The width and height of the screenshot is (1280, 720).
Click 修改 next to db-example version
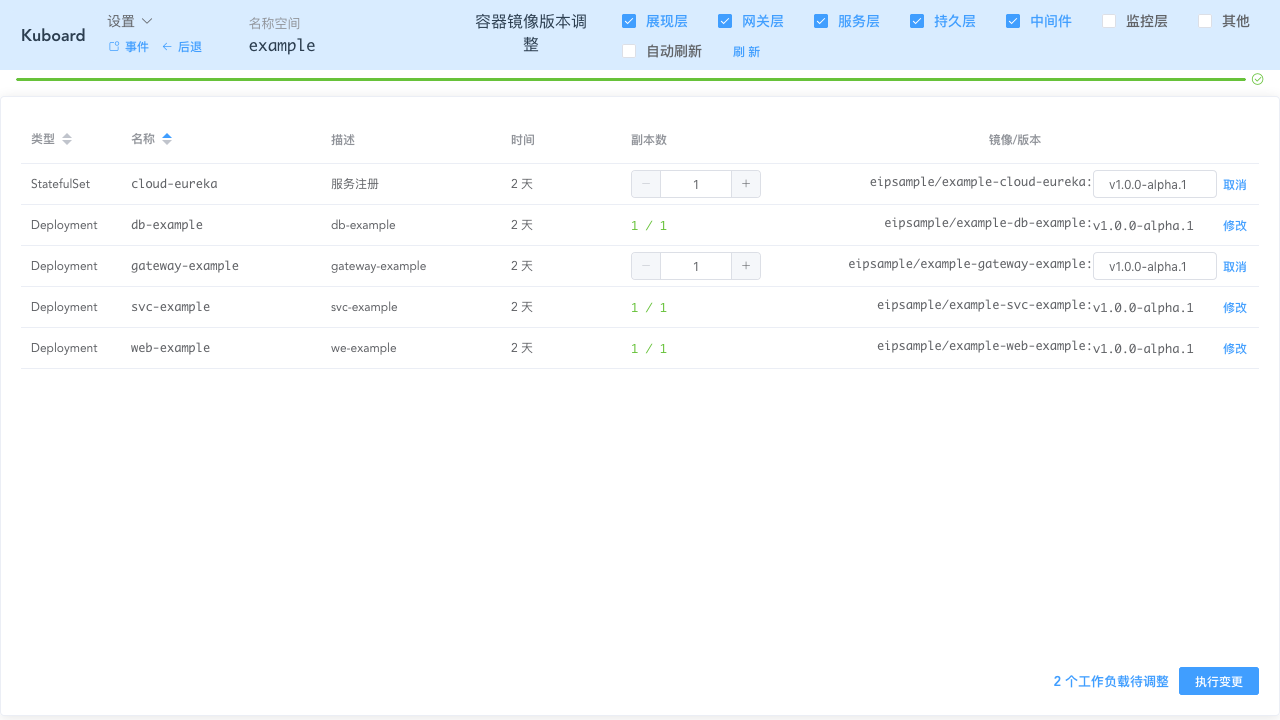(x=1234, y=225)
